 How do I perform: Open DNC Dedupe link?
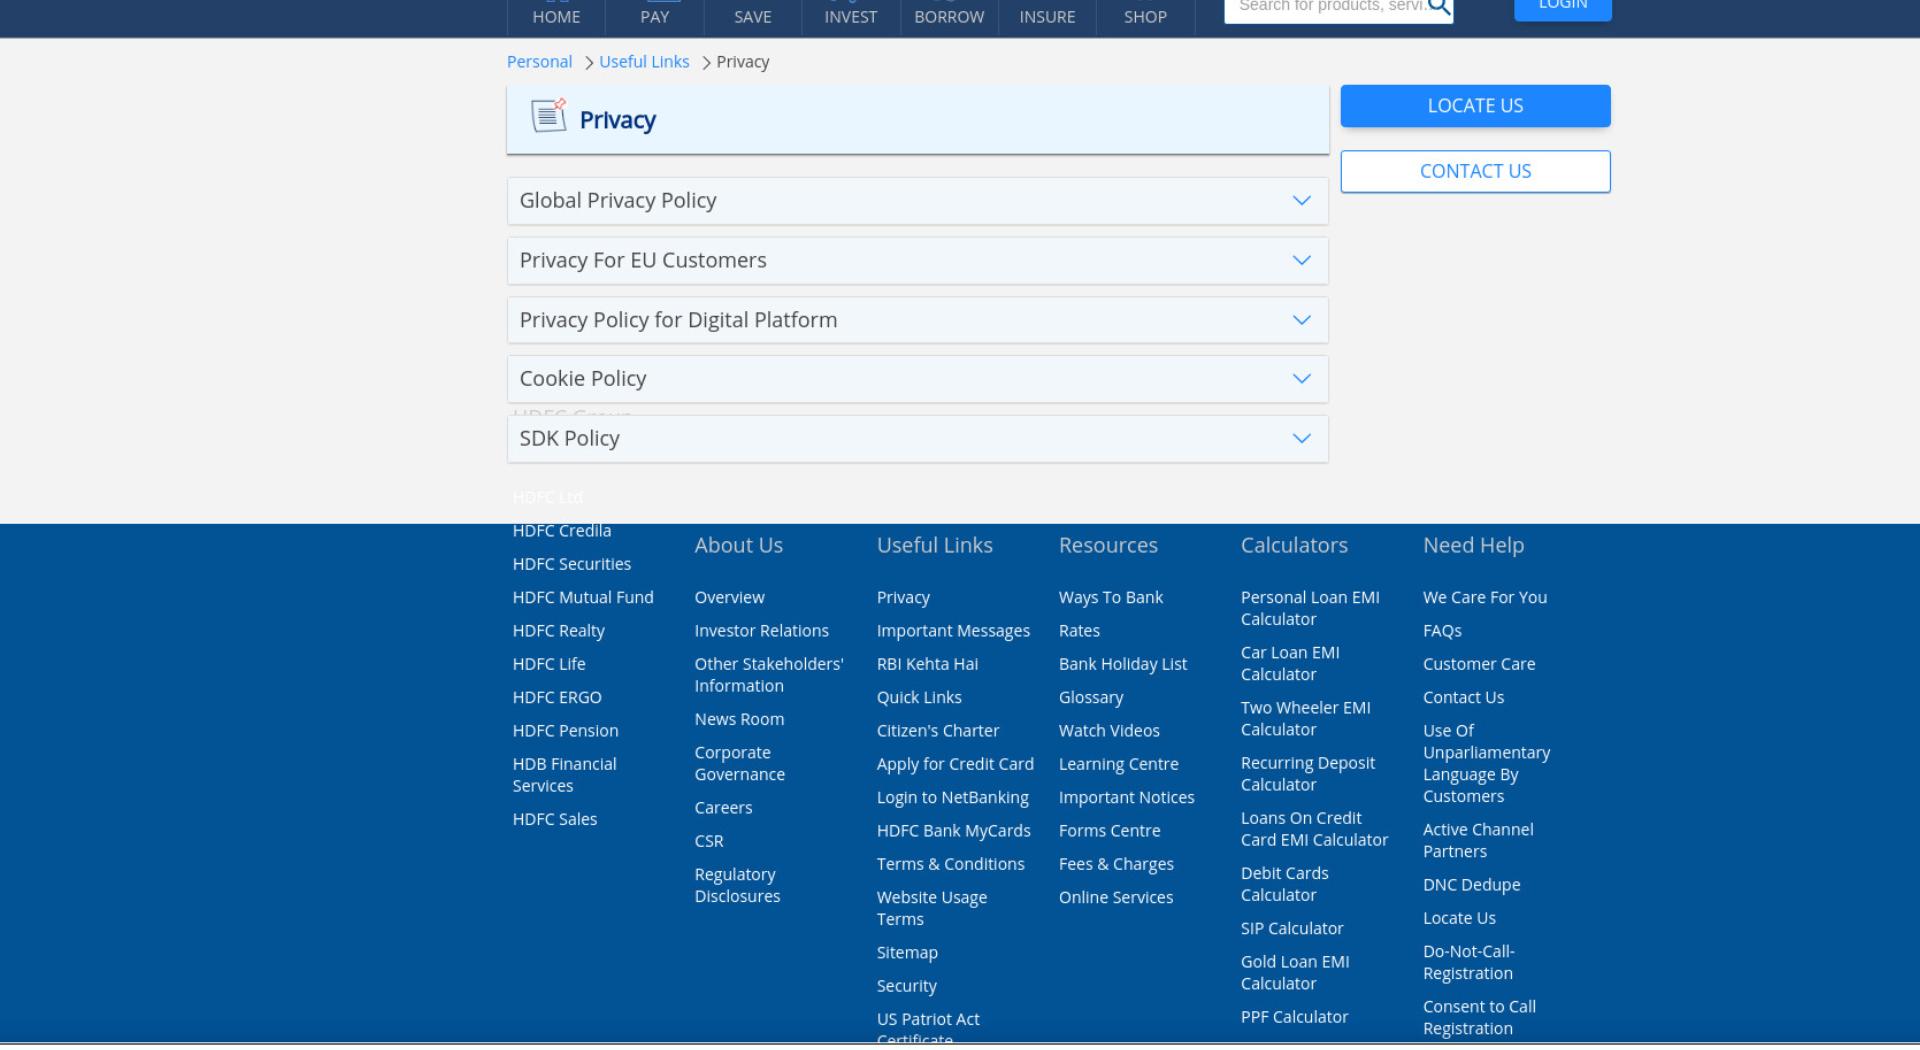(x=1471, y=885)
